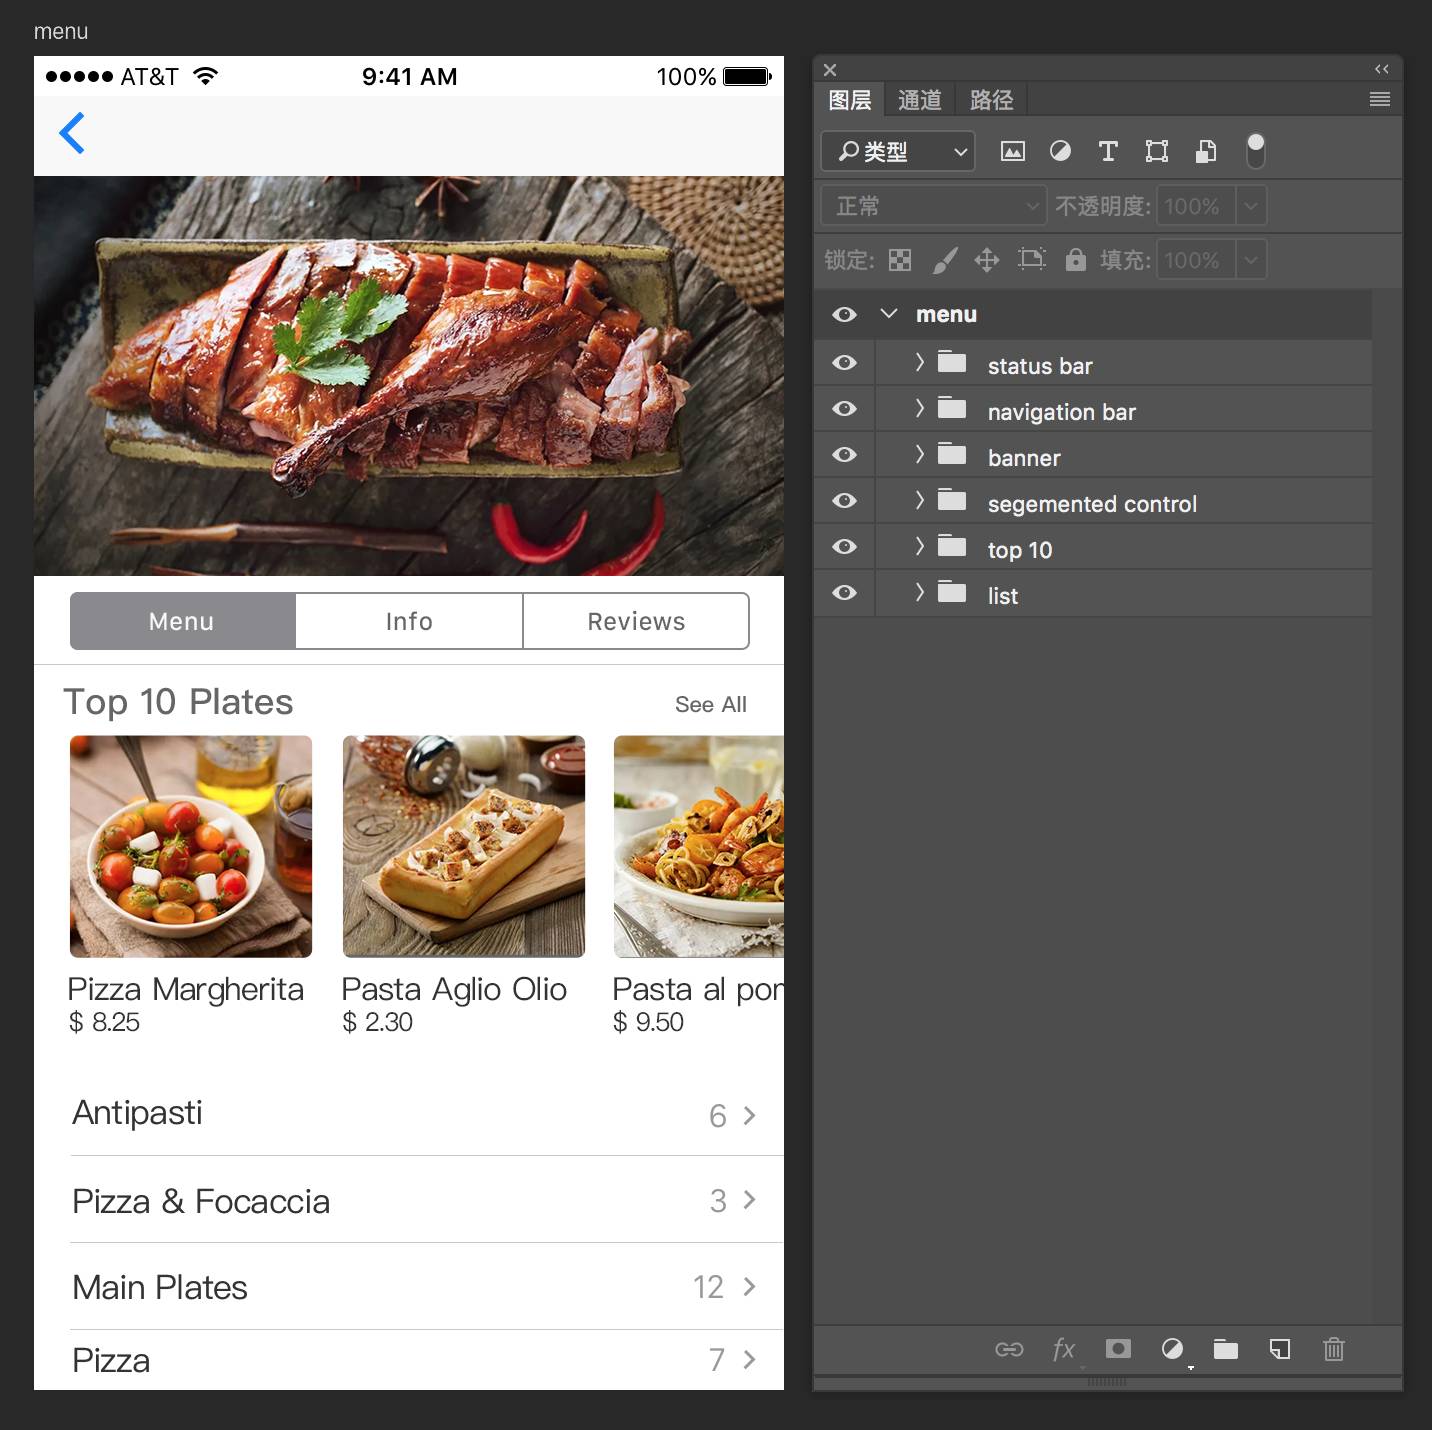This screenshot has width=1432, height=1430.
Task: Click the adjustment layer filter icon
Action: pyautogui.click(x=1060, y=151)
